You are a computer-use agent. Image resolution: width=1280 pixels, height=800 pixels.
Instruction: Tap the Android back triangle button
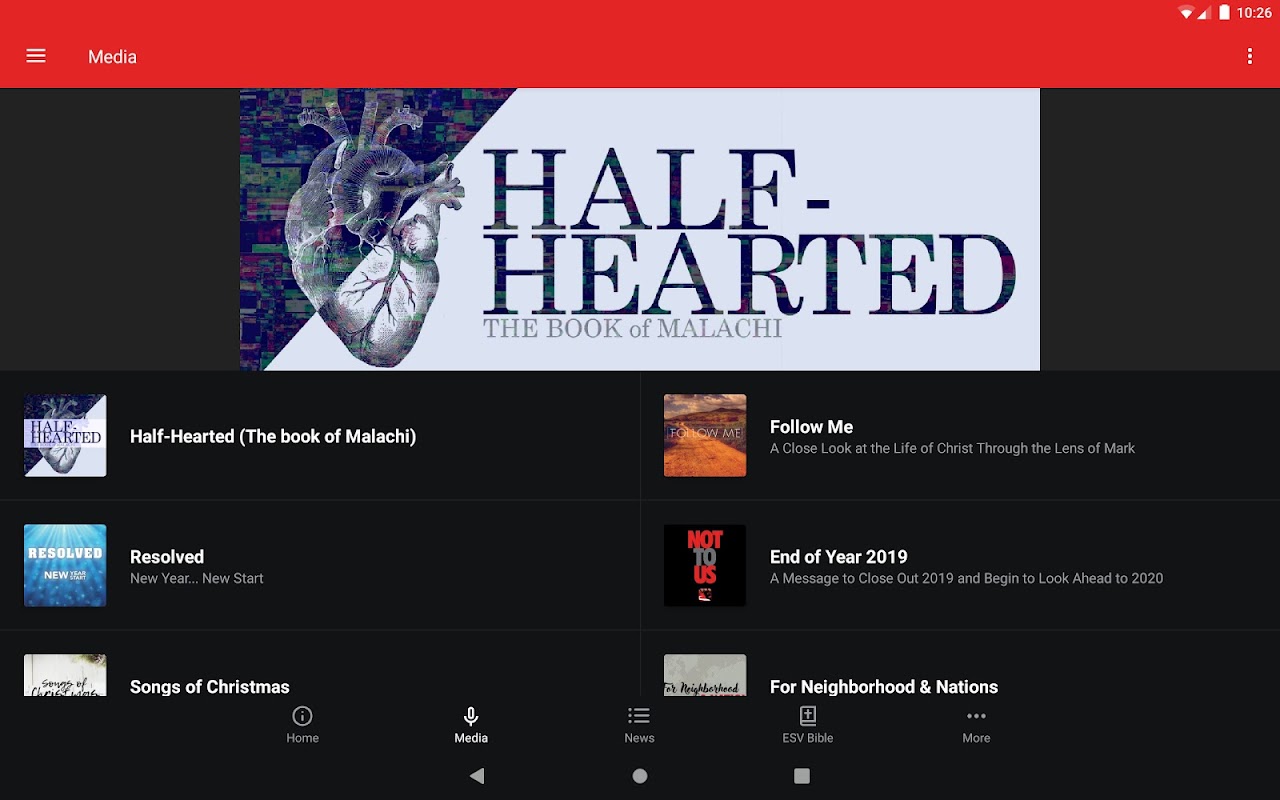coord(477,776)
